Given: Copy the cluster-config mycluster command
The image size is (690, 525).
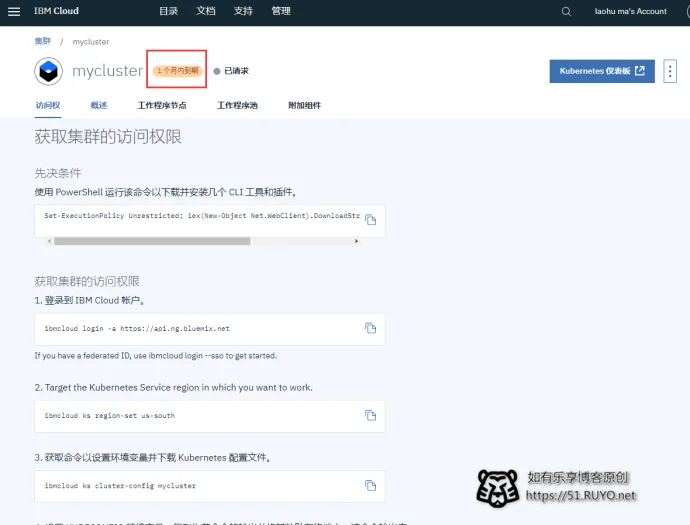Looking at the screenshot, I should pos(371,485).
